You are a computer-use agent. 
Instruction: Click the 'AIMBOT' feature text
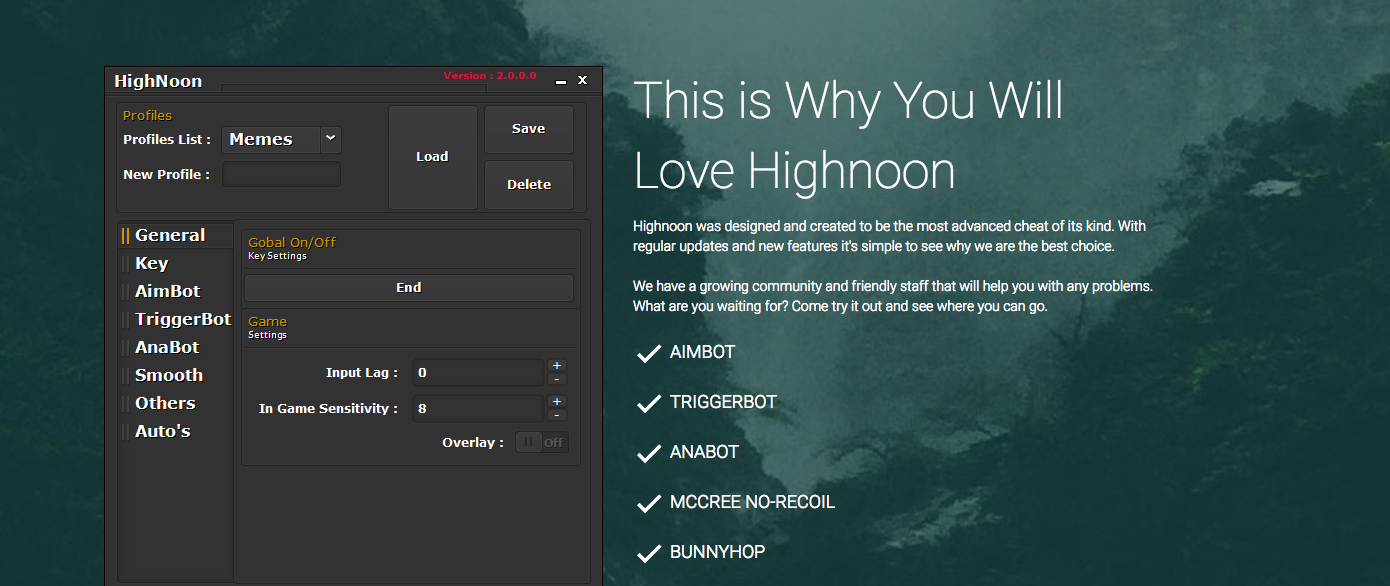coord(703,352)
